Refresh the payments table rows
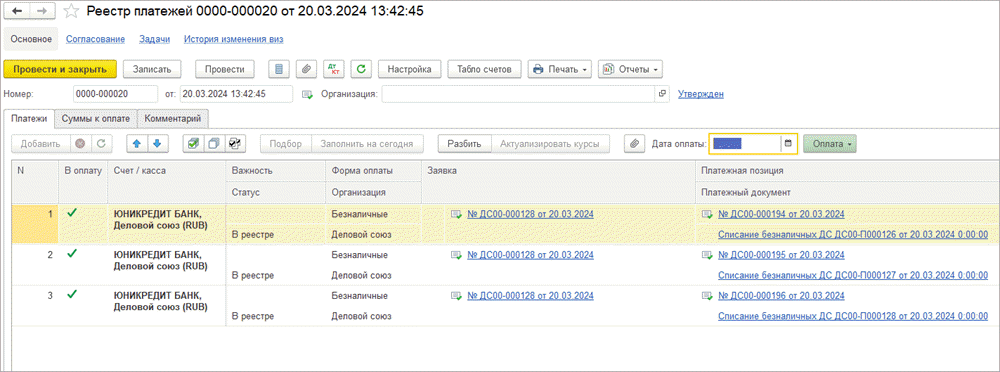This screenshot has height=372, width=1000. [100, 144]
